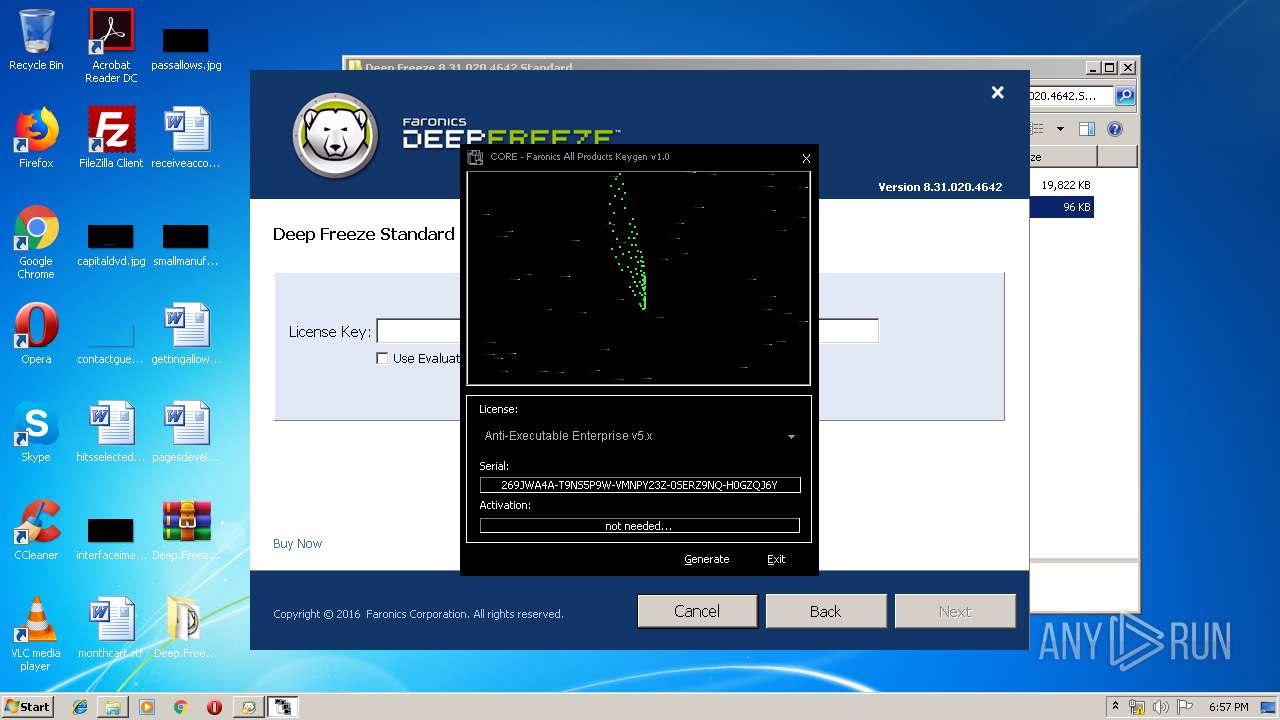1280x720 pixels.
Task: Launch Acrobat Reader DC shortcut
Action: (x=111, y=46)
